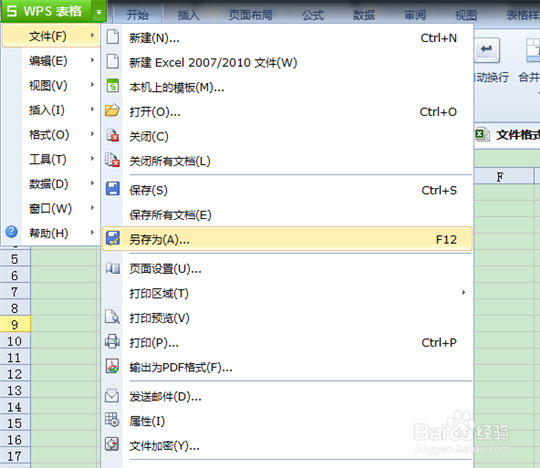Open 属性(I) menu entry
This screenshot has height=468, width=540.
click(287, 421)
